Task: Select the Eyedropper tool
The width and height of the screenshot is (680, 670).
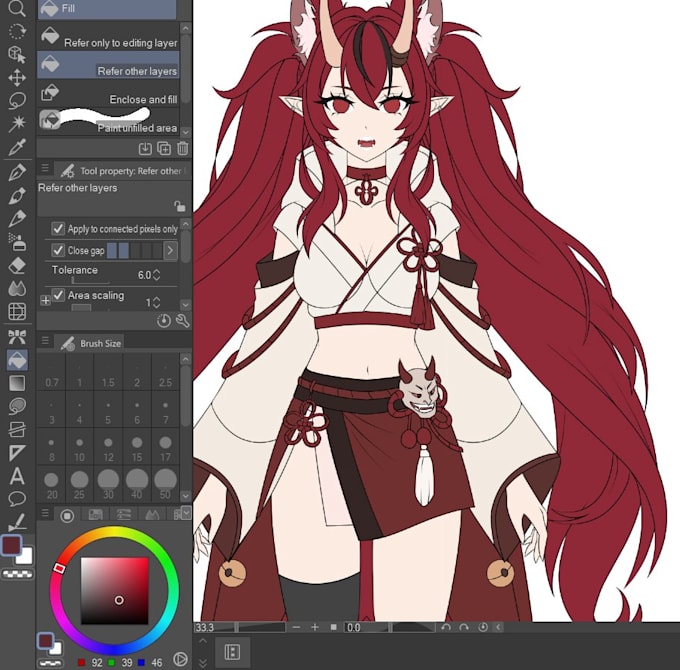Action: (x=17, y=147)
